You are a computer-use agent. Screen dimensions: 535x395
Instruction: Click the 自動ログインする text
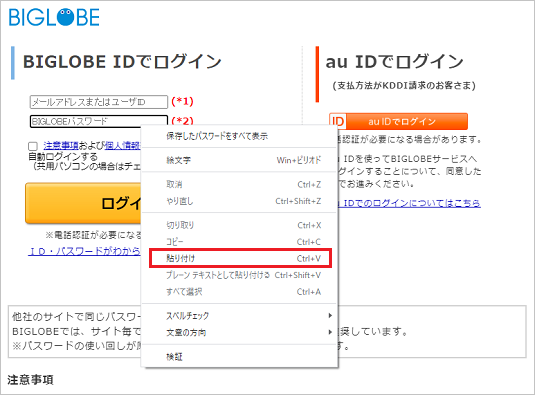click(x=63, y=157)
